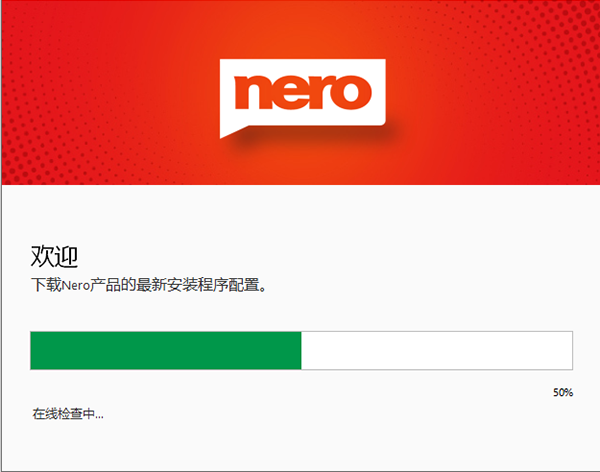Click the 50% progress percentage label
Screen dimensions: 600x472
[563, 393]
